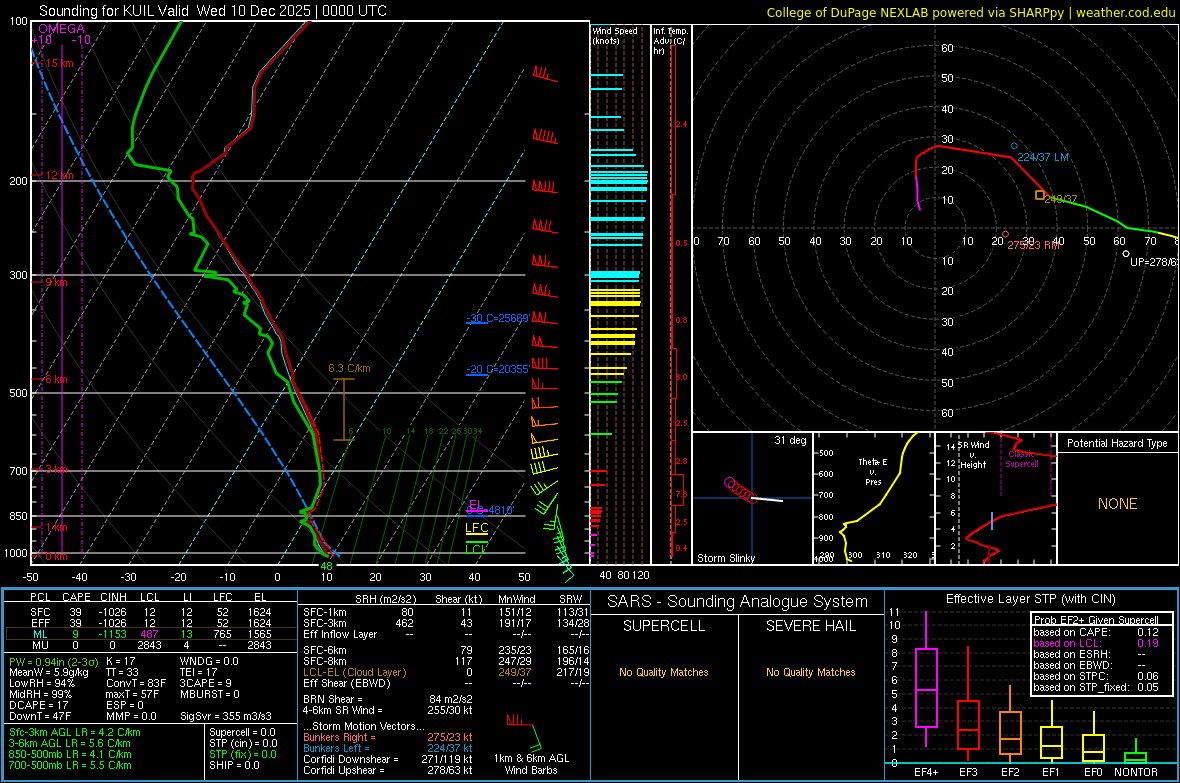This screenshot has width=1180, height=783.
Task: Click the 'SigSvr = 355 m3/s3' value
Action: point(226,716)
